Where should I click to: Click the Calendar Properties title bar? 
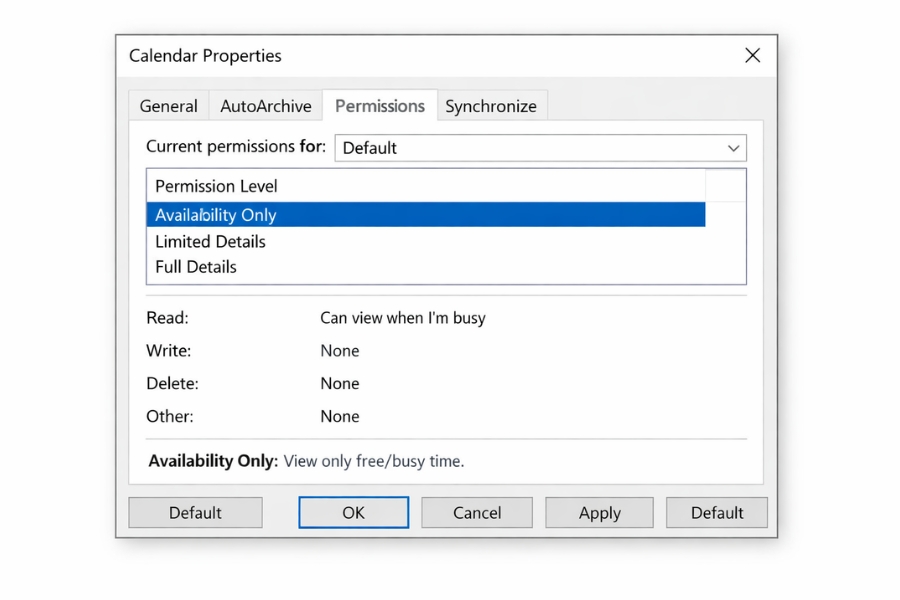tap(400, 56)
